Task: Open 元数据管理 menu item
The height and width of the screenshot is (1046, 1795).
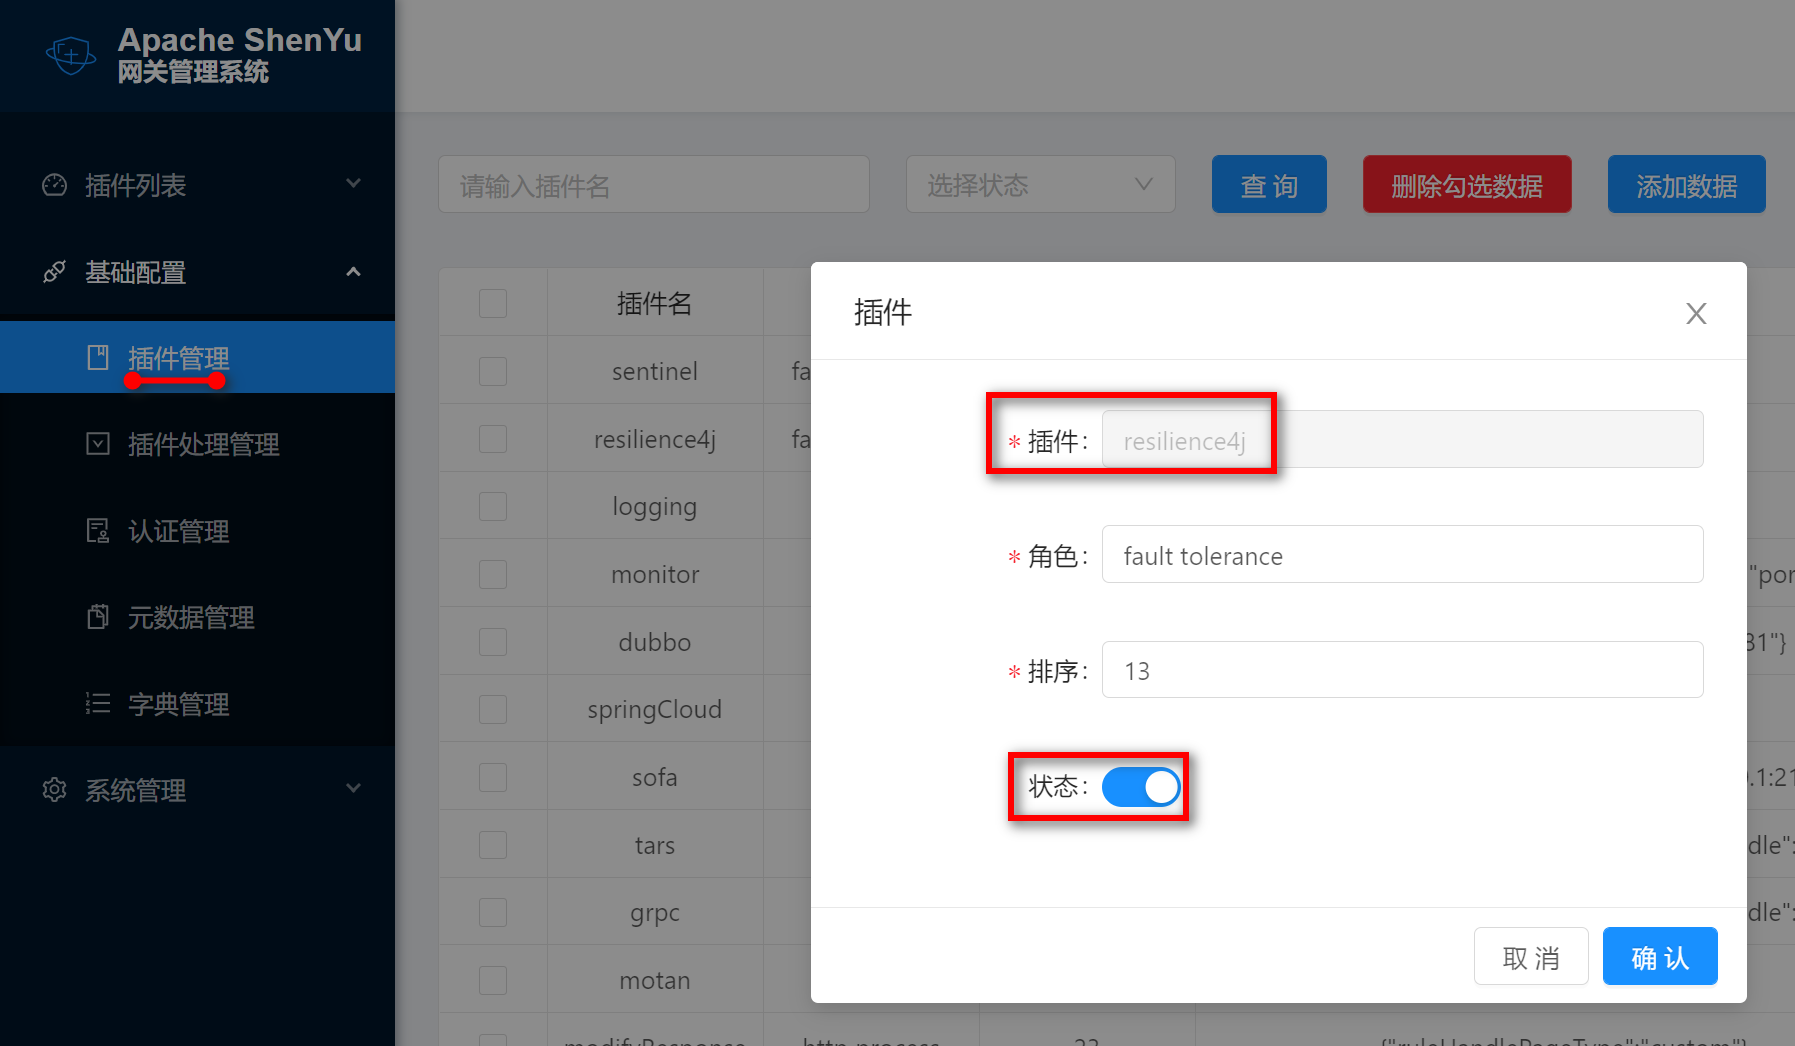Action: pos(191,618)
